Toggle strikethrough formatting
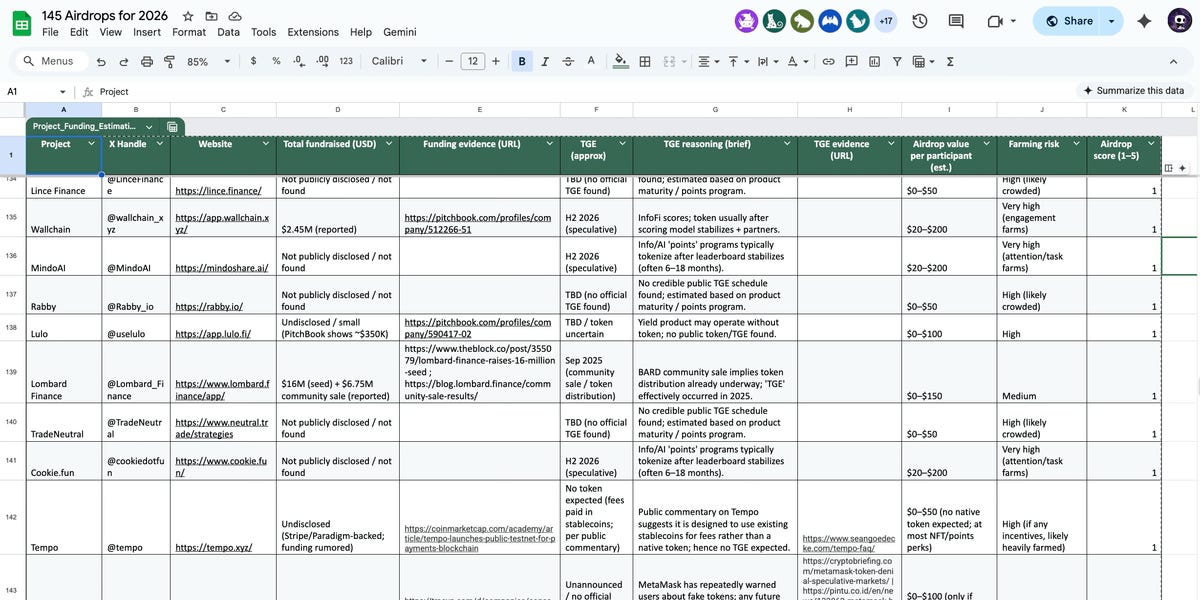Image resolution: width=1200 pixels, height=600 pixels. click(568, 61)
